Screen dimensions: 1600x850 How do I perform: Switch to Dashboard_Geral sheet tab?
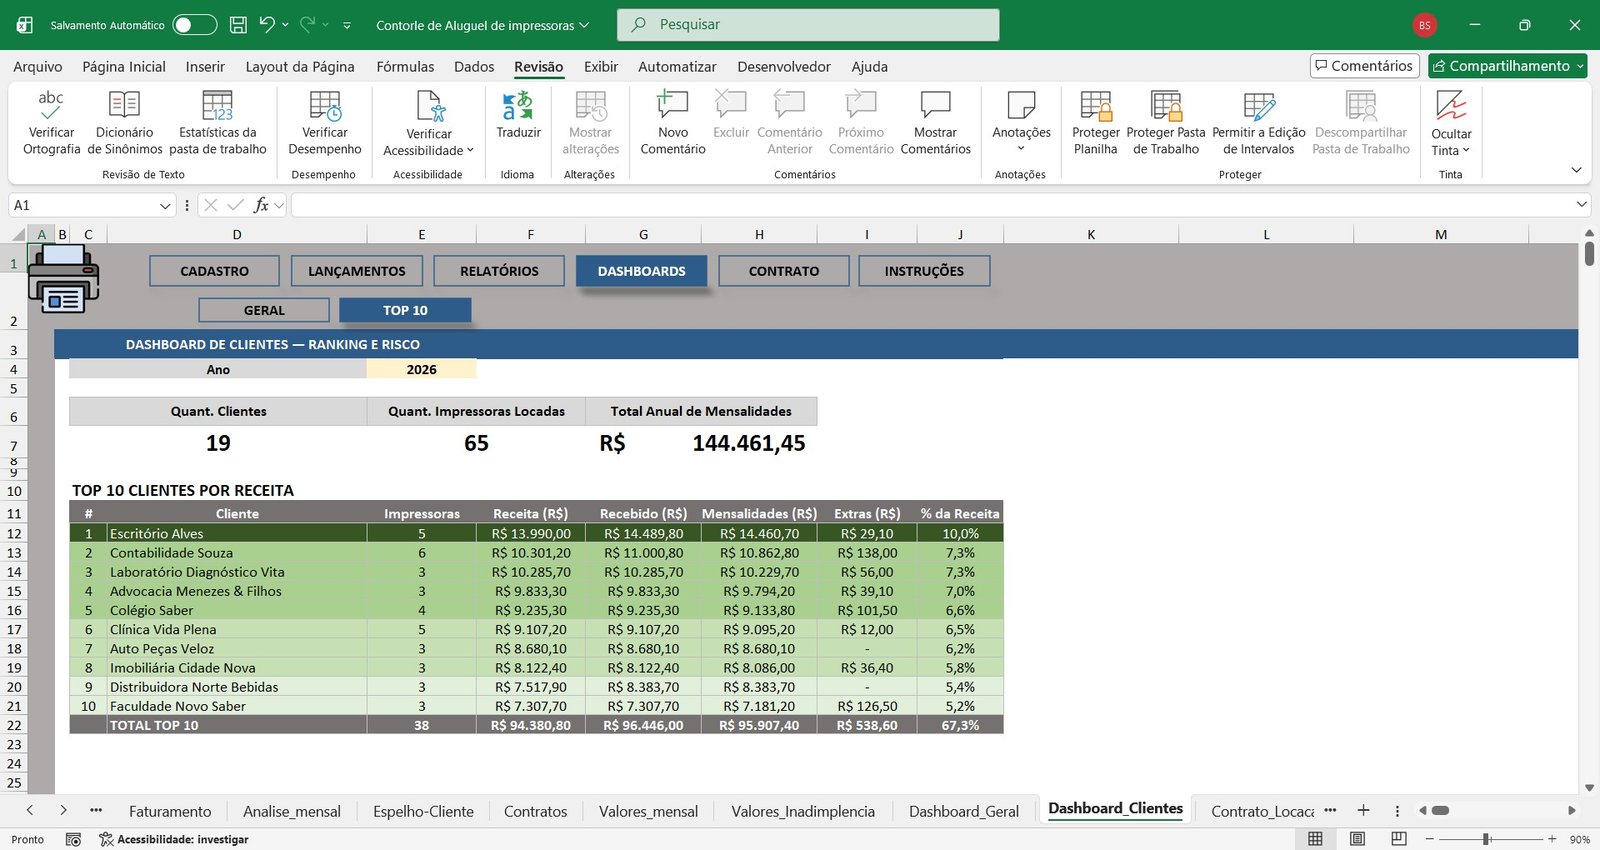click(x=964, y=811)
